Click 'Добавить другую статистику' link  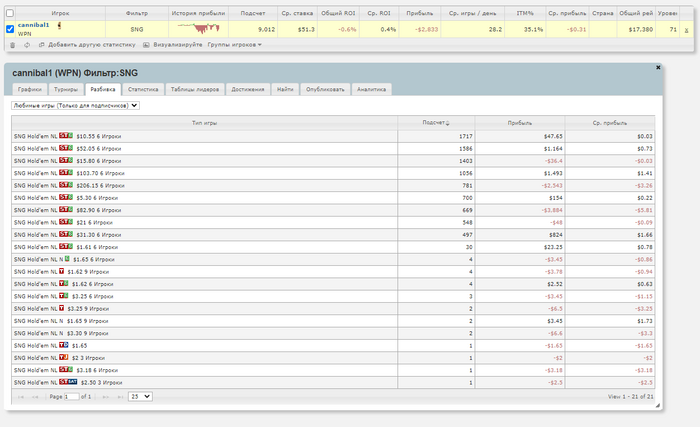93,45
